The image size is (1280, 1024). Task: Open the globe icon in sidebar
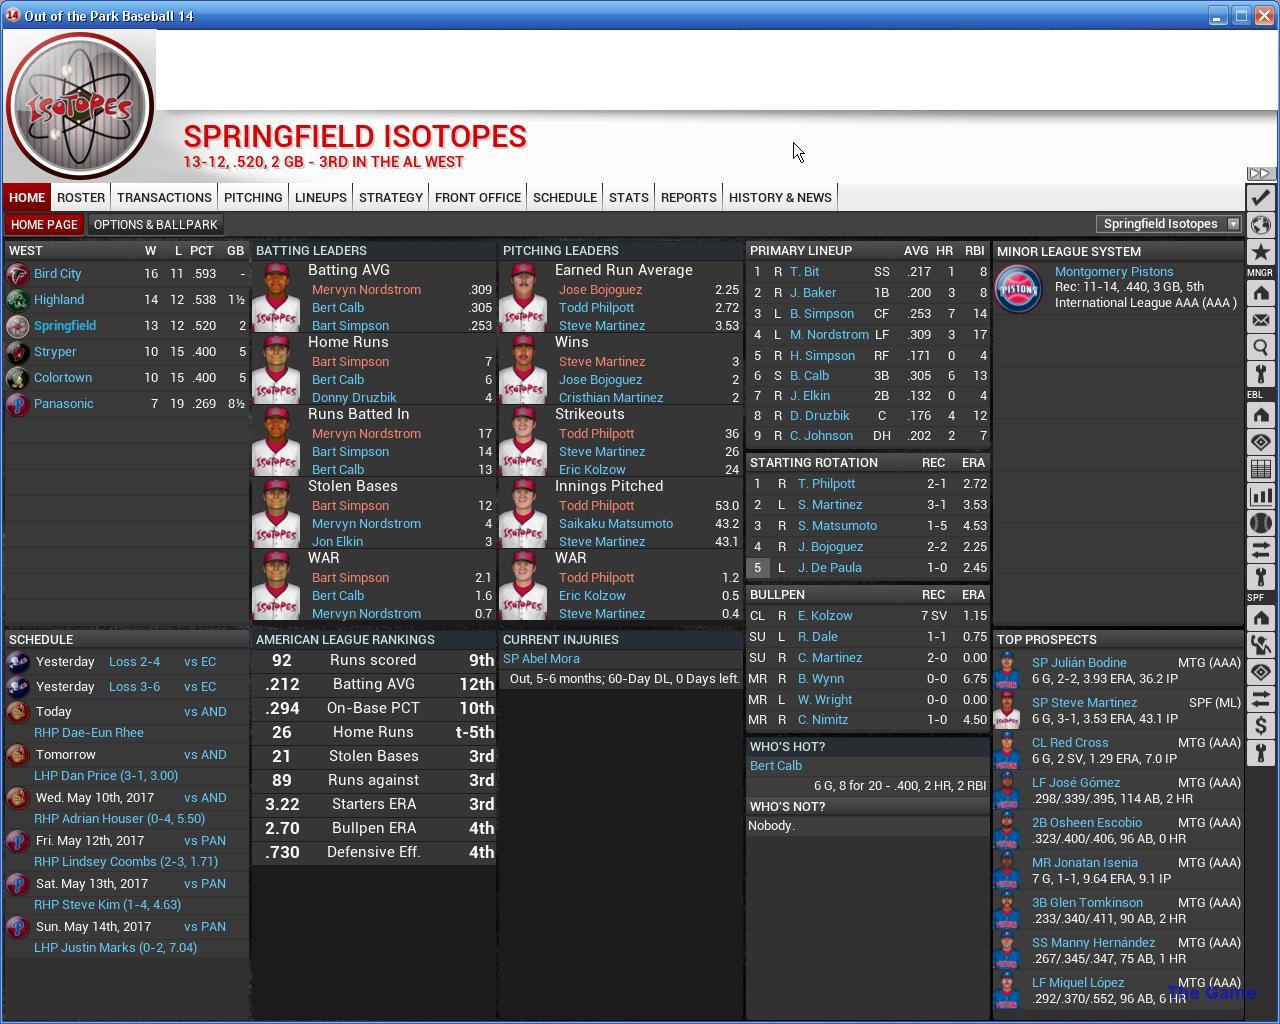(x=1260, y=225)
